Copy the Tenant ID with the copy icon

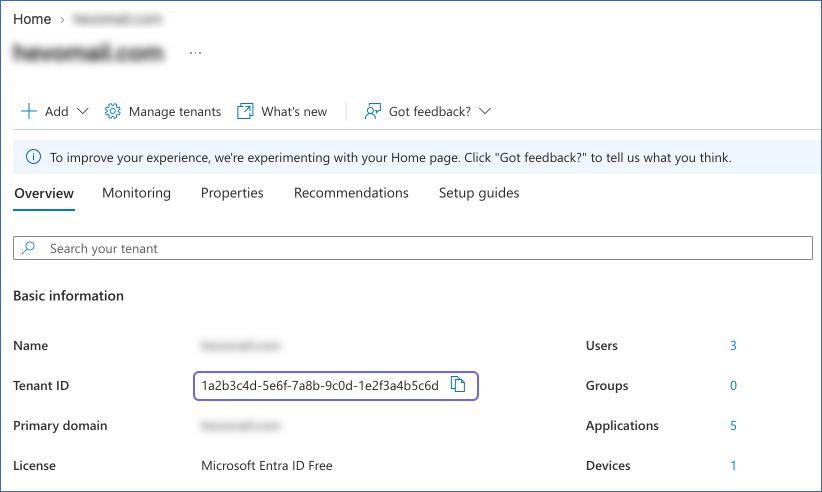point(458,385)
